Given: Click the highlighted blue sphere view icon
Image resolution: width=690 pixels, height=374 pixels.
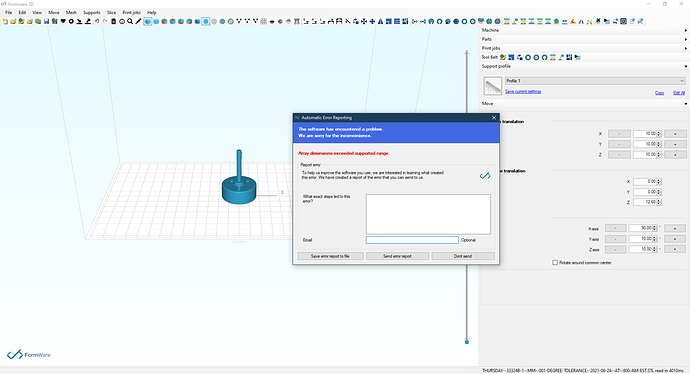Looking at the screenshot, I should 206,21.
